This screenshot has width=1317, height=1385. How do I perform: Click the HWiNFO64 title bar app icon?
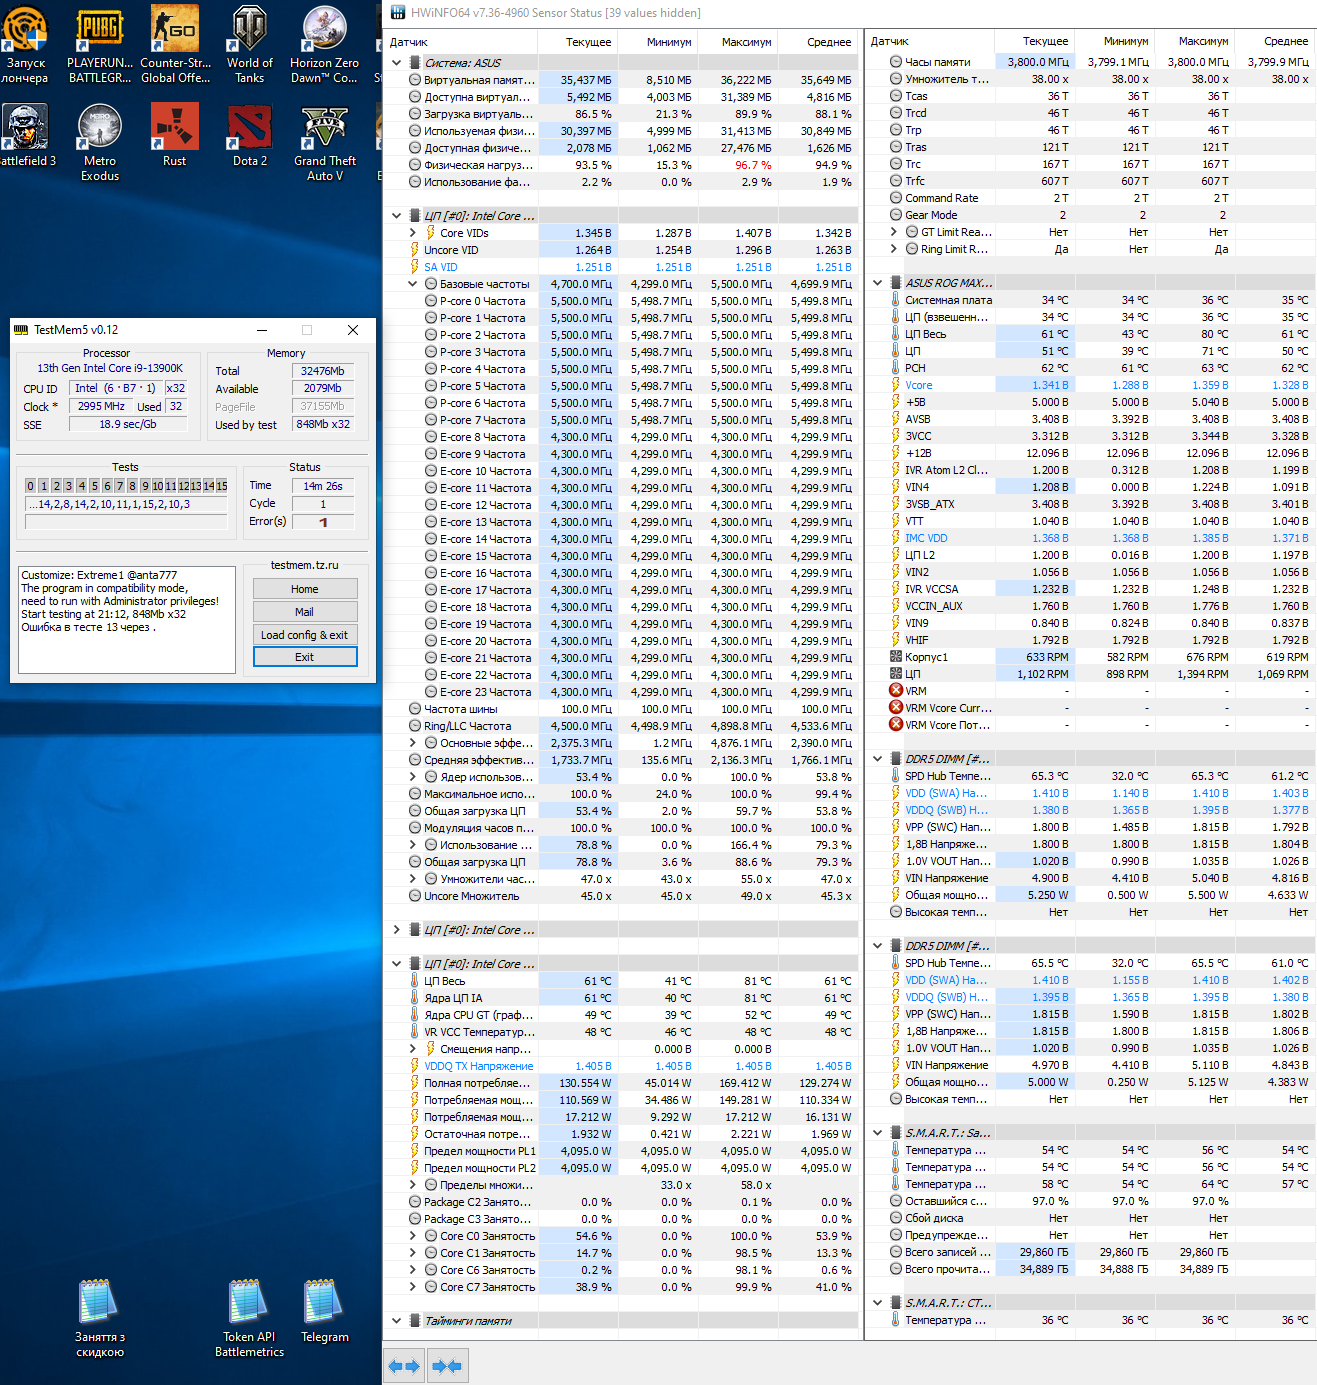pos(398,12)
